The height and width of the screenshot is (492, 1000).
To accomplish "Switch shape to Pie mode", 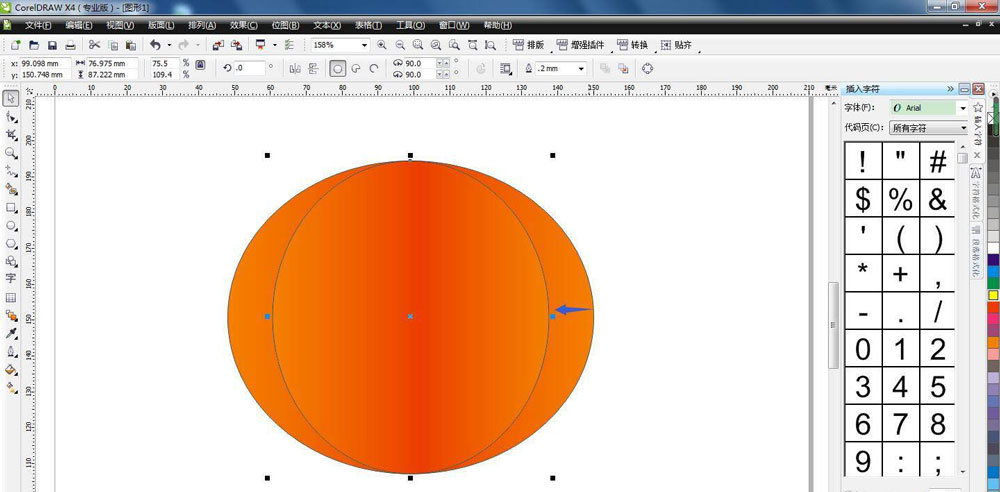I will (x=356, y=69).
